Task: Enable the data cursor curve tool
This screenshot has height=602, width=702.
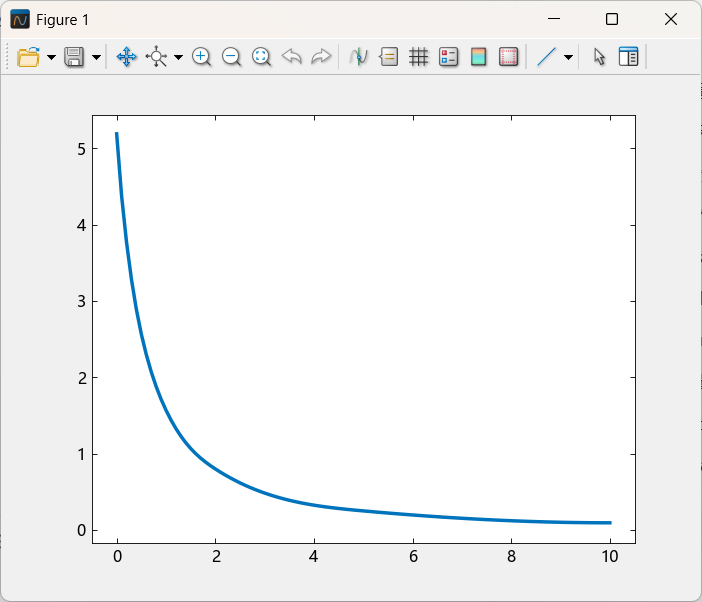Action: [359, 57]
